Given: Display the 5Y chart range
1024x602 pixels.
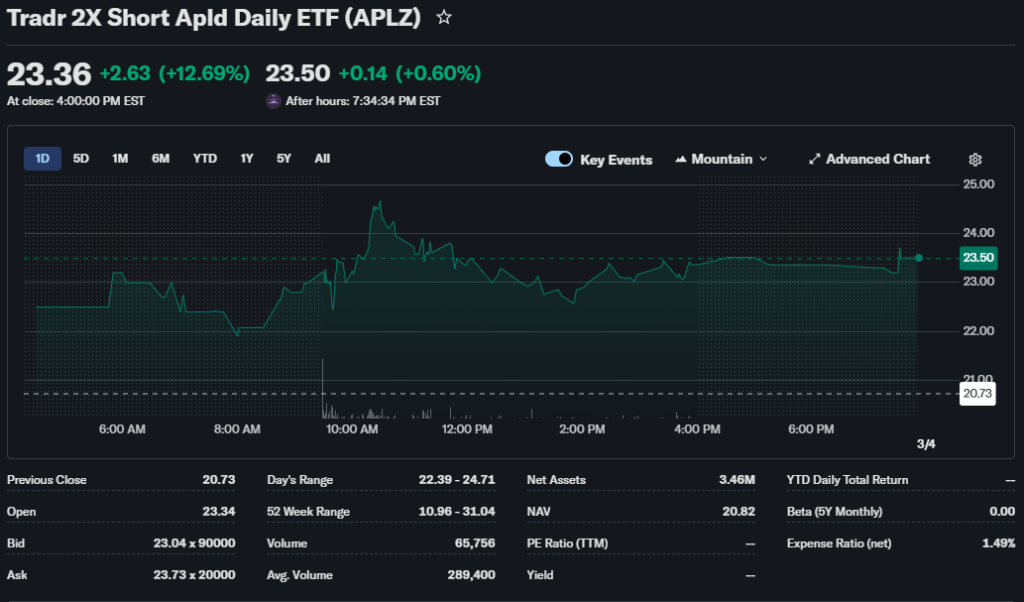Looking at the screenshot, I should (284, 159).
